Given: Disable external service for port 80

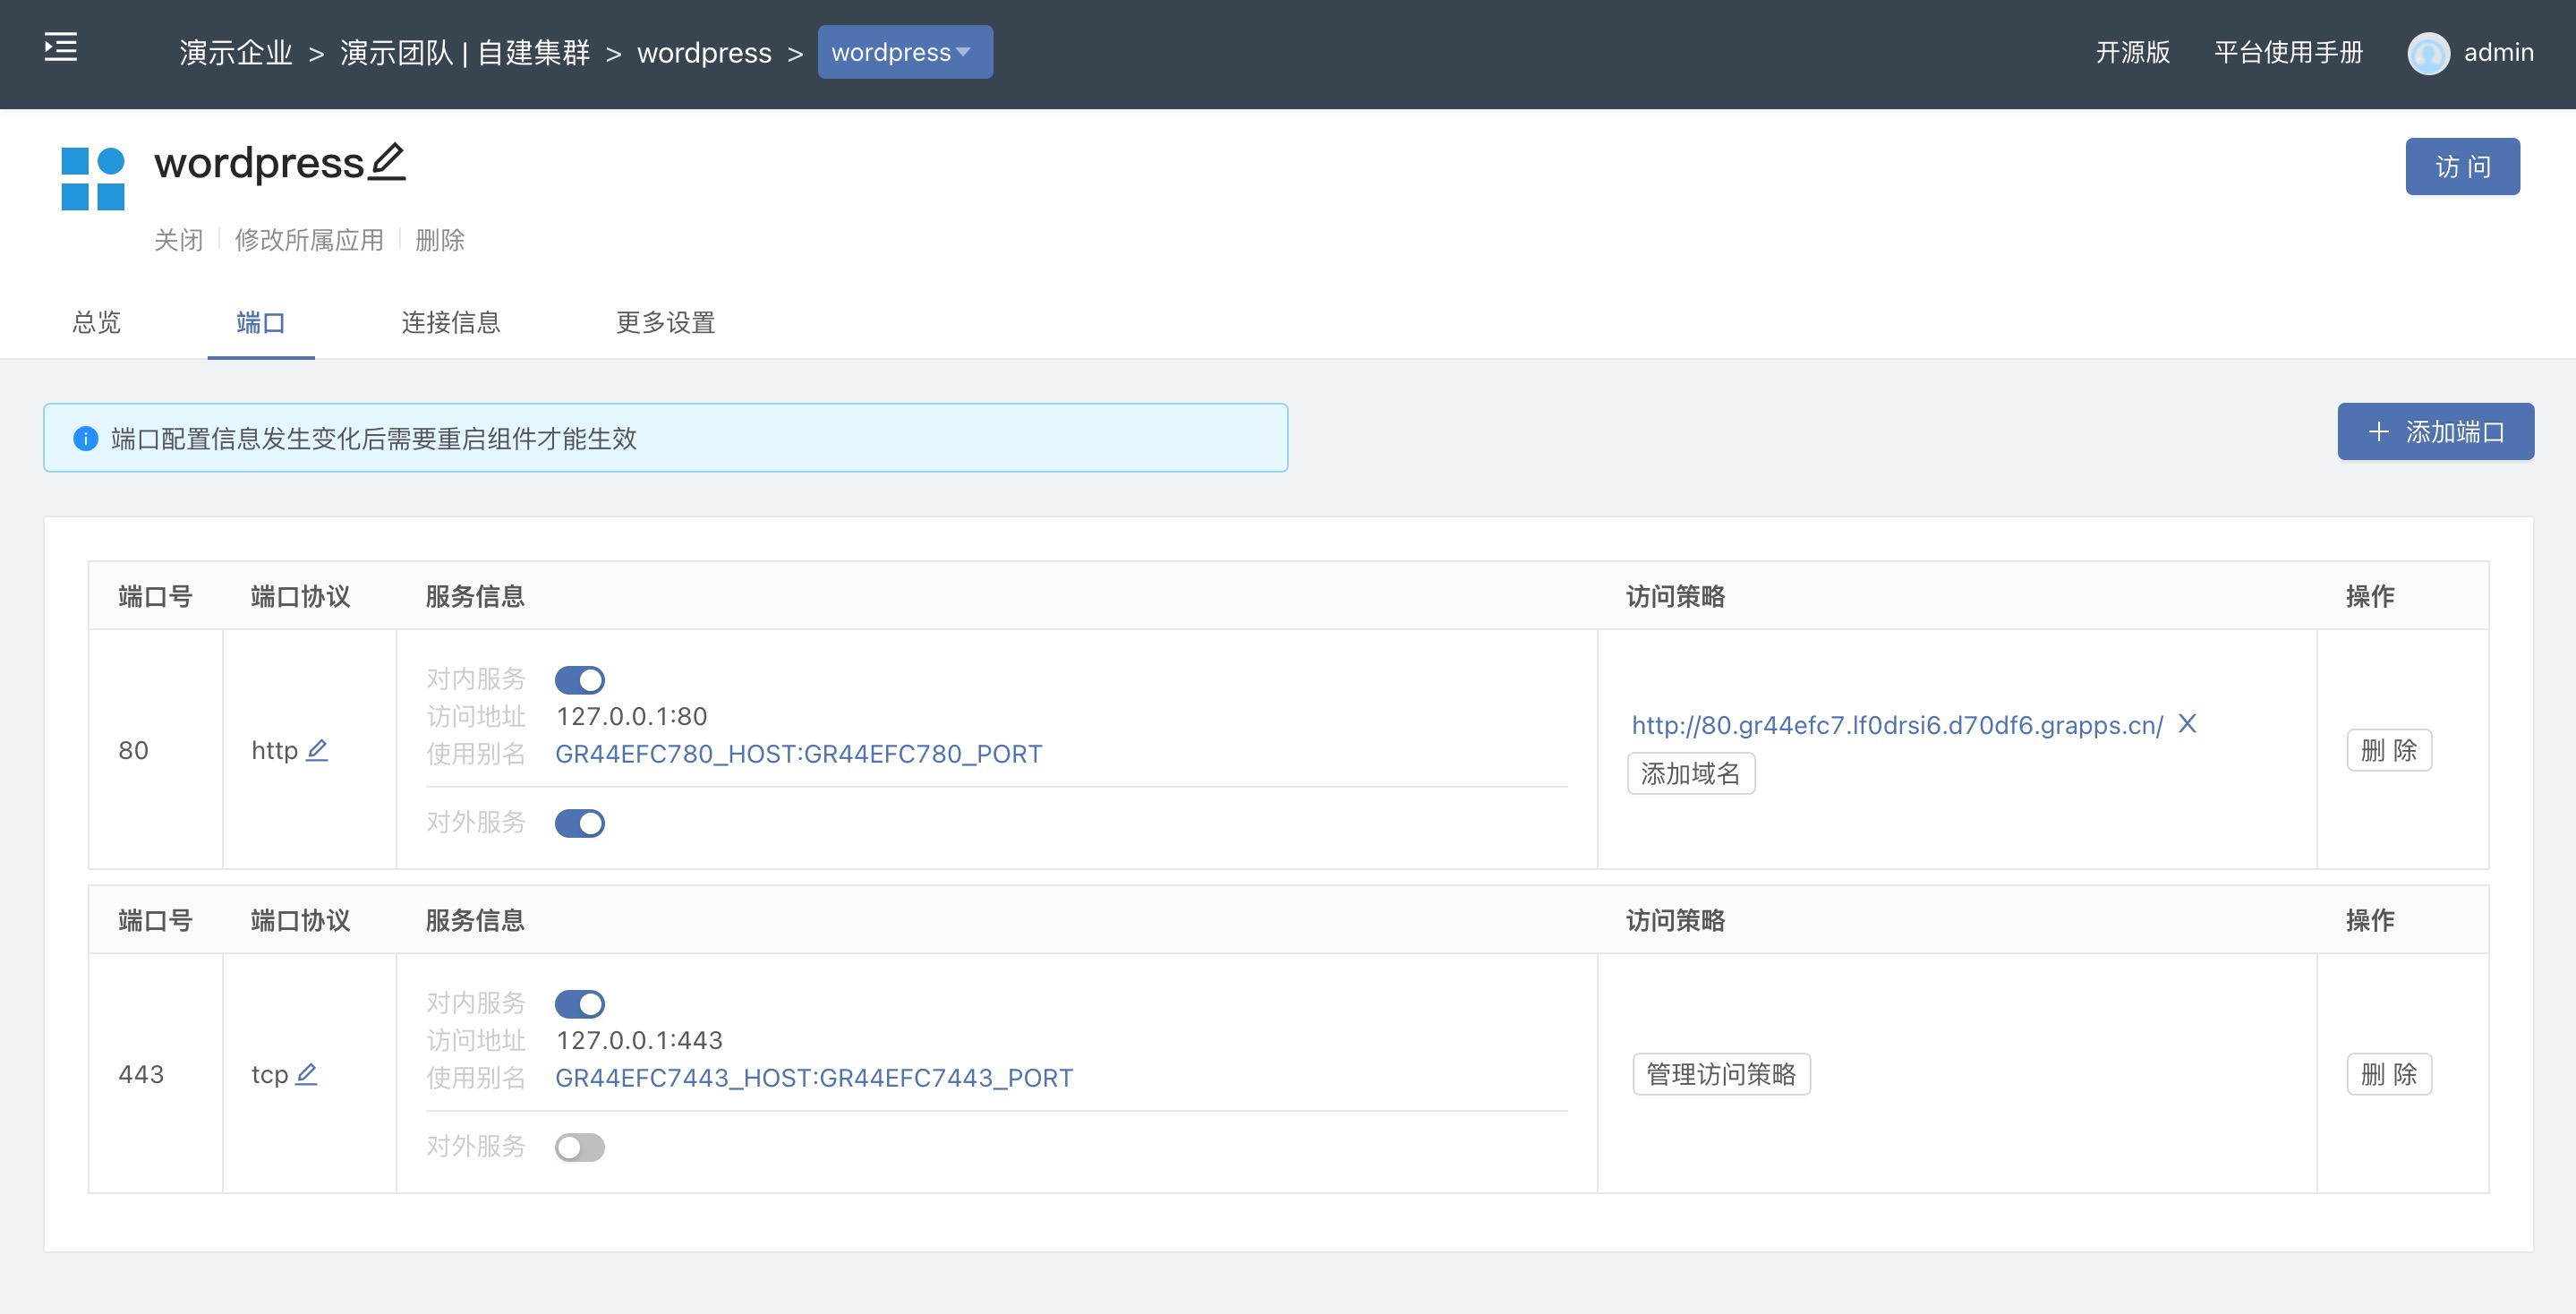Looking at the screenshot, I should (x=579, y=823).
